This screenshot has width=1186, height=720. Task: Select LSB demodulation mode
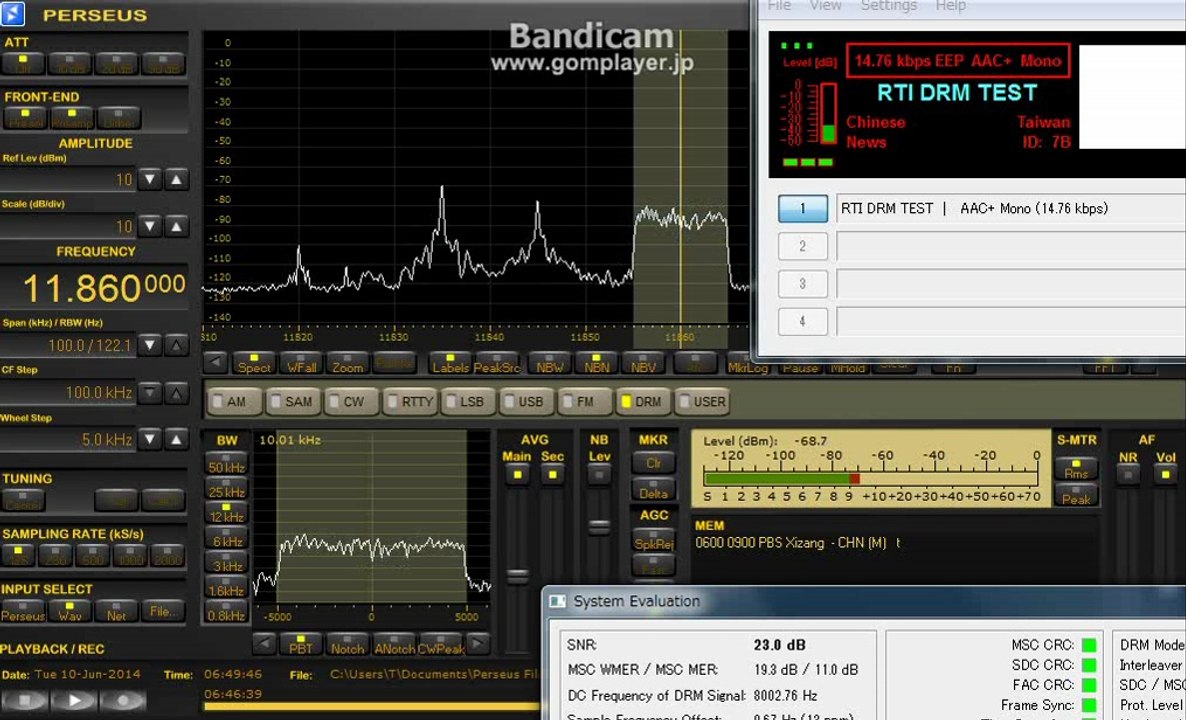tap(468, 402)
